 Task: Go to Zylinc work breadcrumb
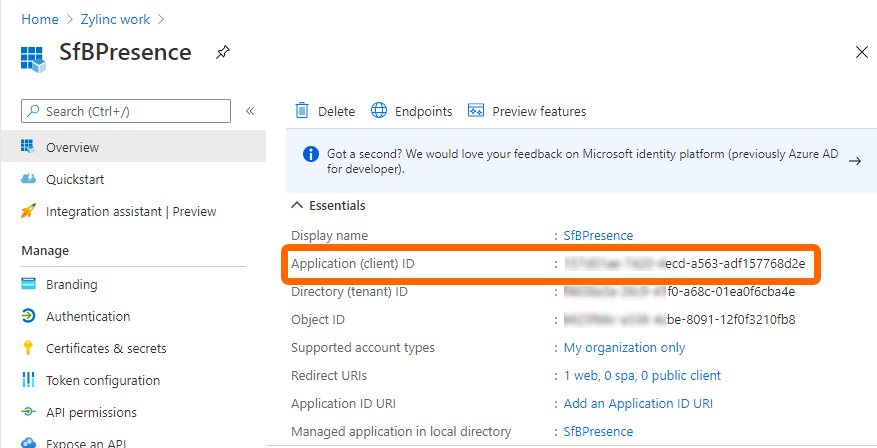[115, 19]
